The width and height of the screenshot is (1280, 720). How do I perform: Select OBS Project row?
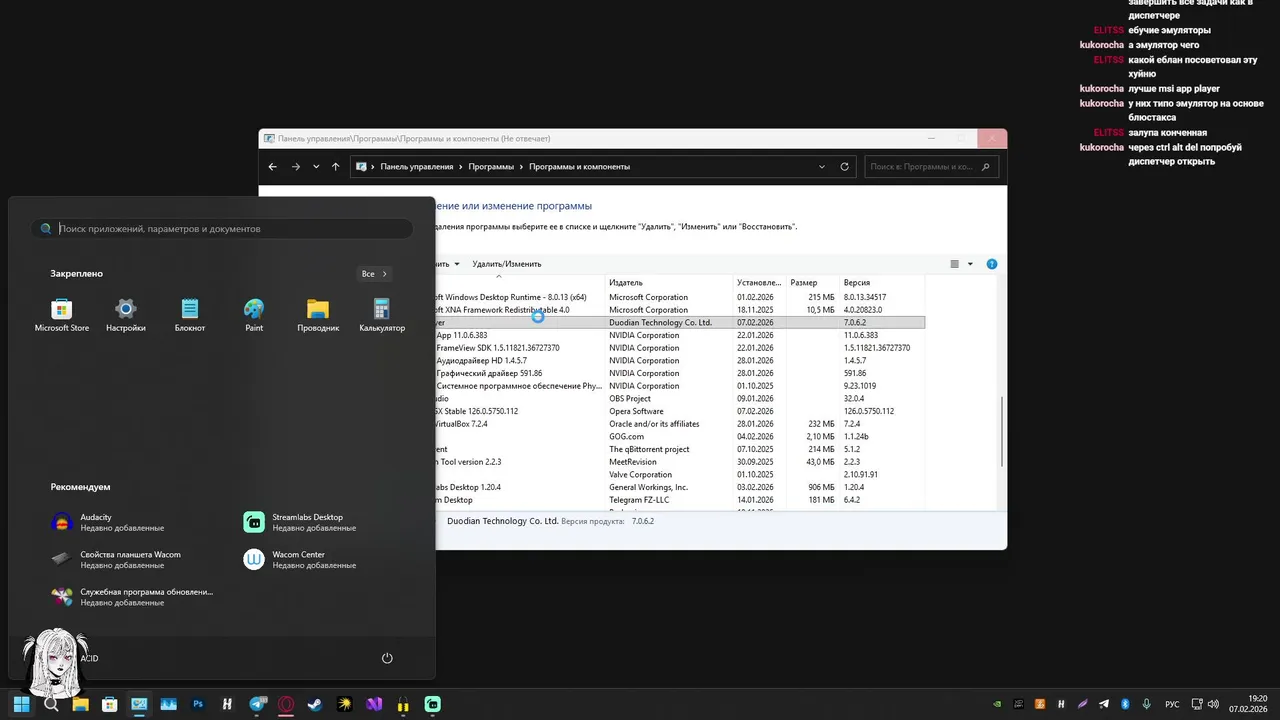point(680,399)
